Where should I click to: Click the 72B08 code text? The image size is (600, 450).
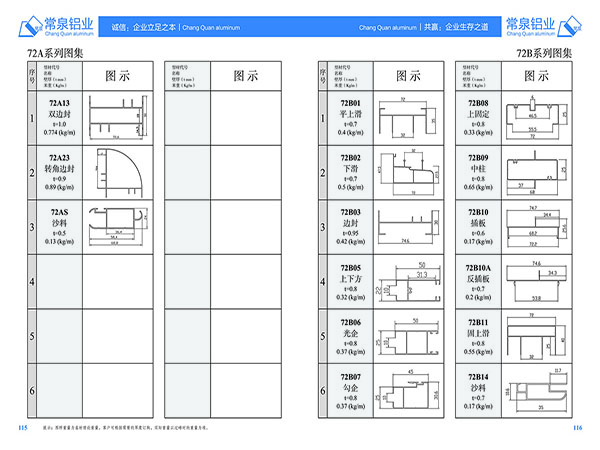pos(478,103)
